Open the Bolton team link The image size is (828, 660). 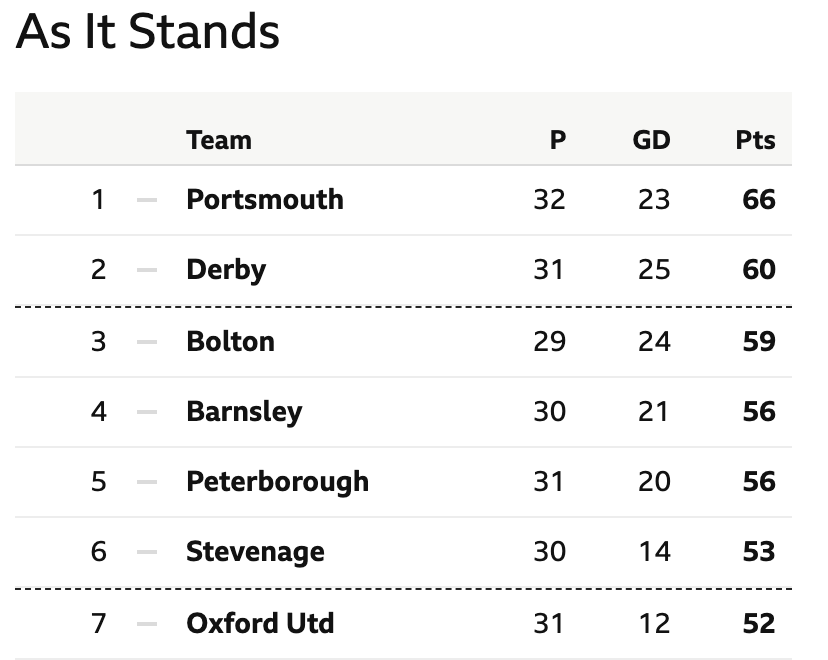point(230,342)
